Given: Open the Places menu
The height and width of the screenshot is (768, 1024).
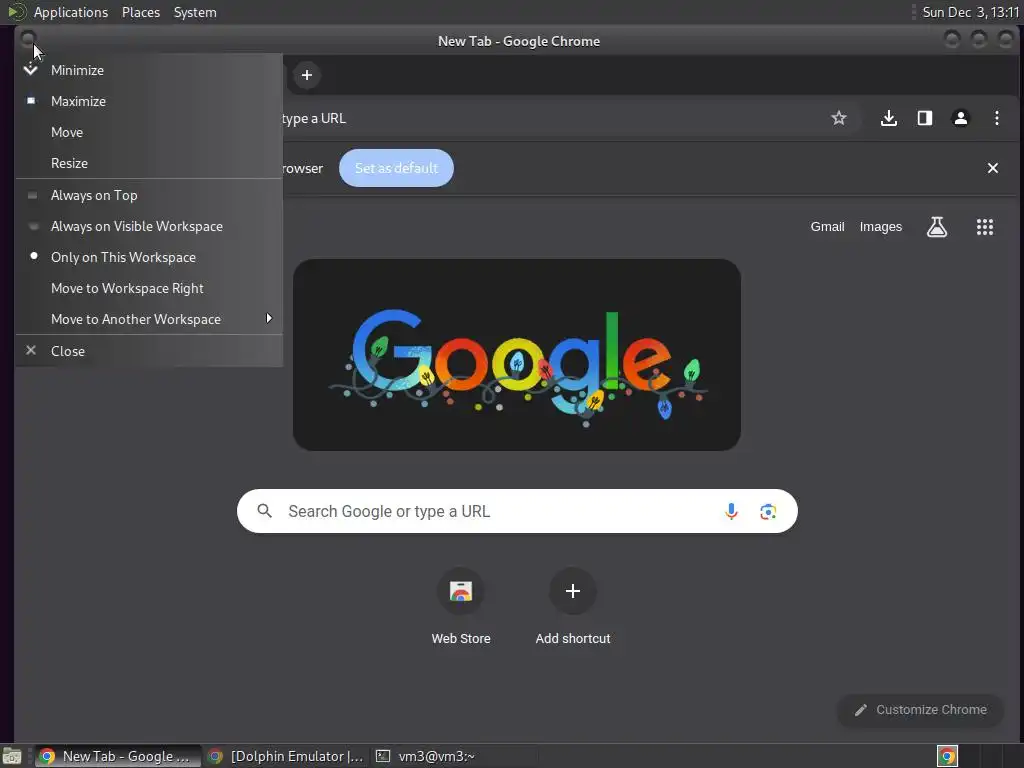Looking at the screenshot, I should pyautogui.click(x=140, y=12).
